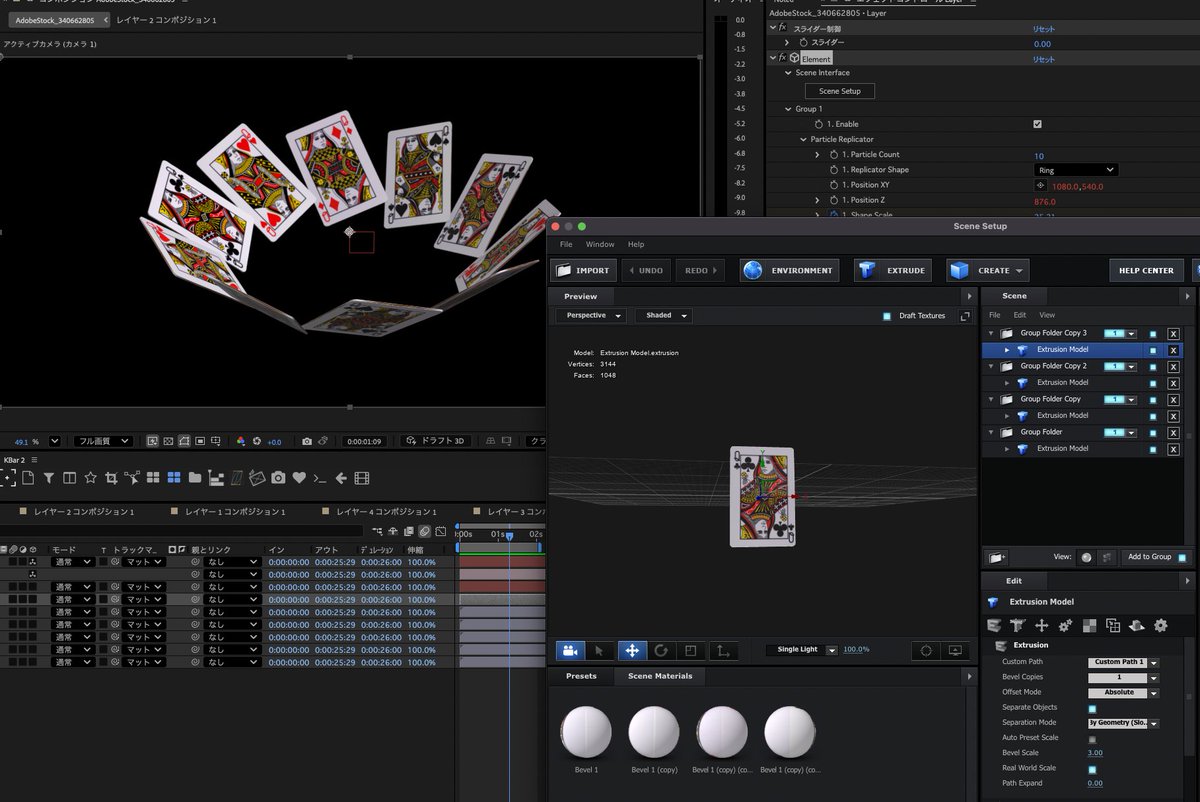This screenshot has height=802, width=1200.
Task: Click the blue grid icon in KBar
Action: [x=174, y=478]
